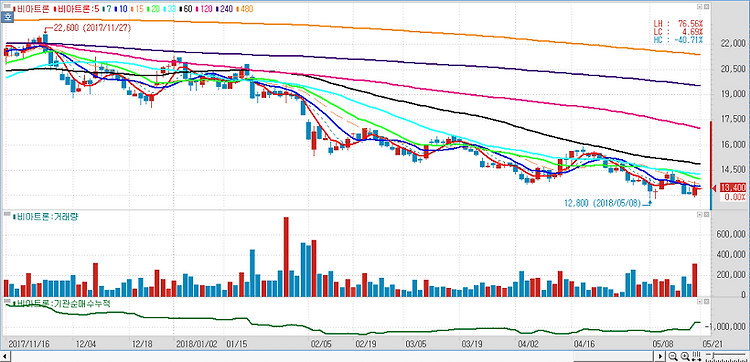Adjust the chart zoom slider handle
The image size is (750, 362).
point(712,356)
